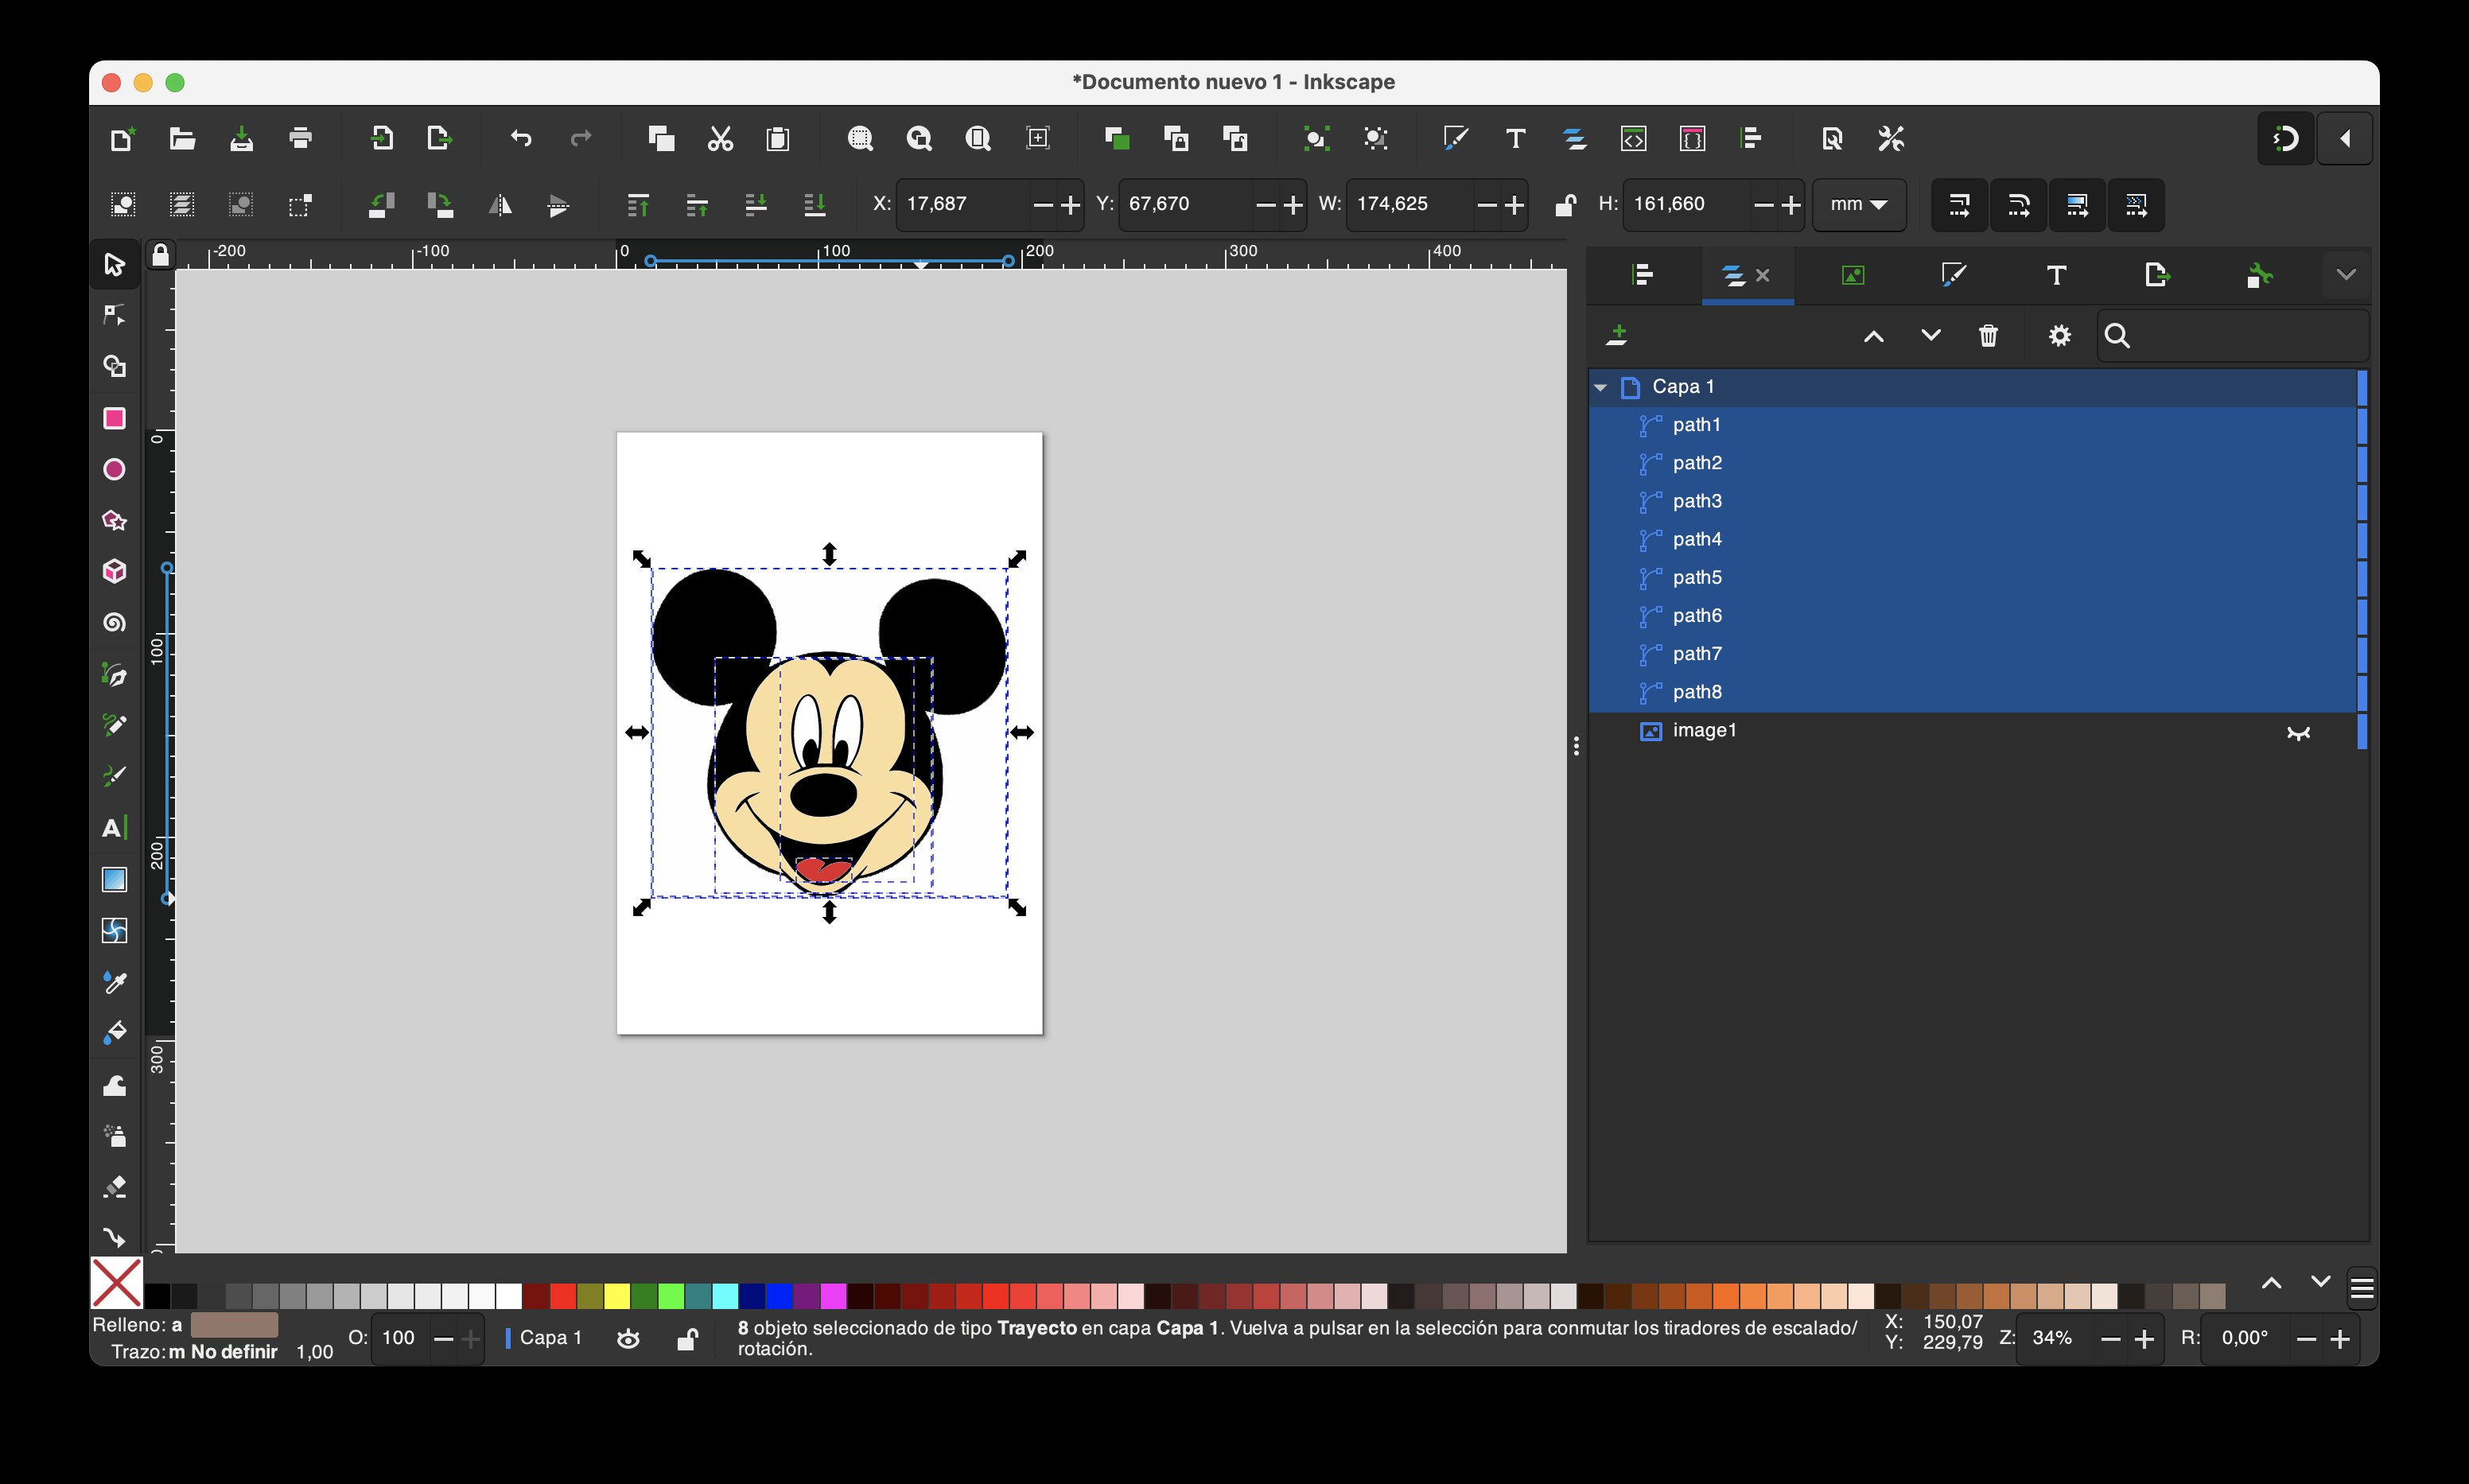Switch to Export dialog tab
This screenshot has height=1484, width=2469.
2157,275
